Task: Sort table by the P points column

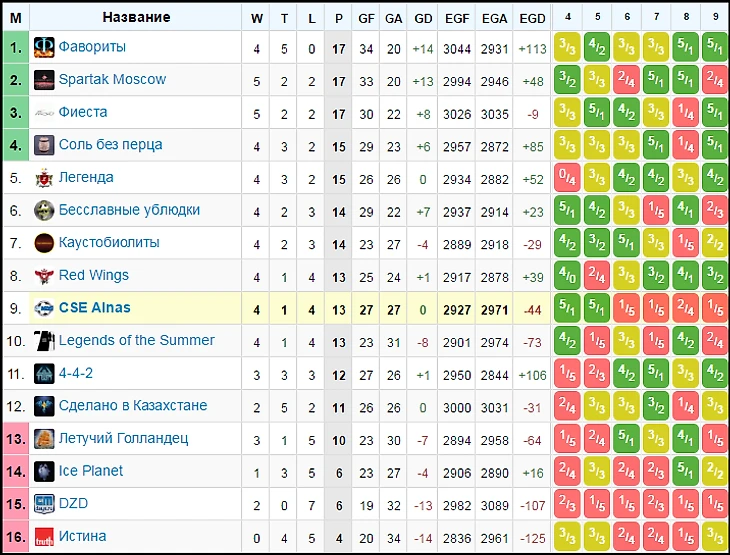Action: click(x=340, y=17)
